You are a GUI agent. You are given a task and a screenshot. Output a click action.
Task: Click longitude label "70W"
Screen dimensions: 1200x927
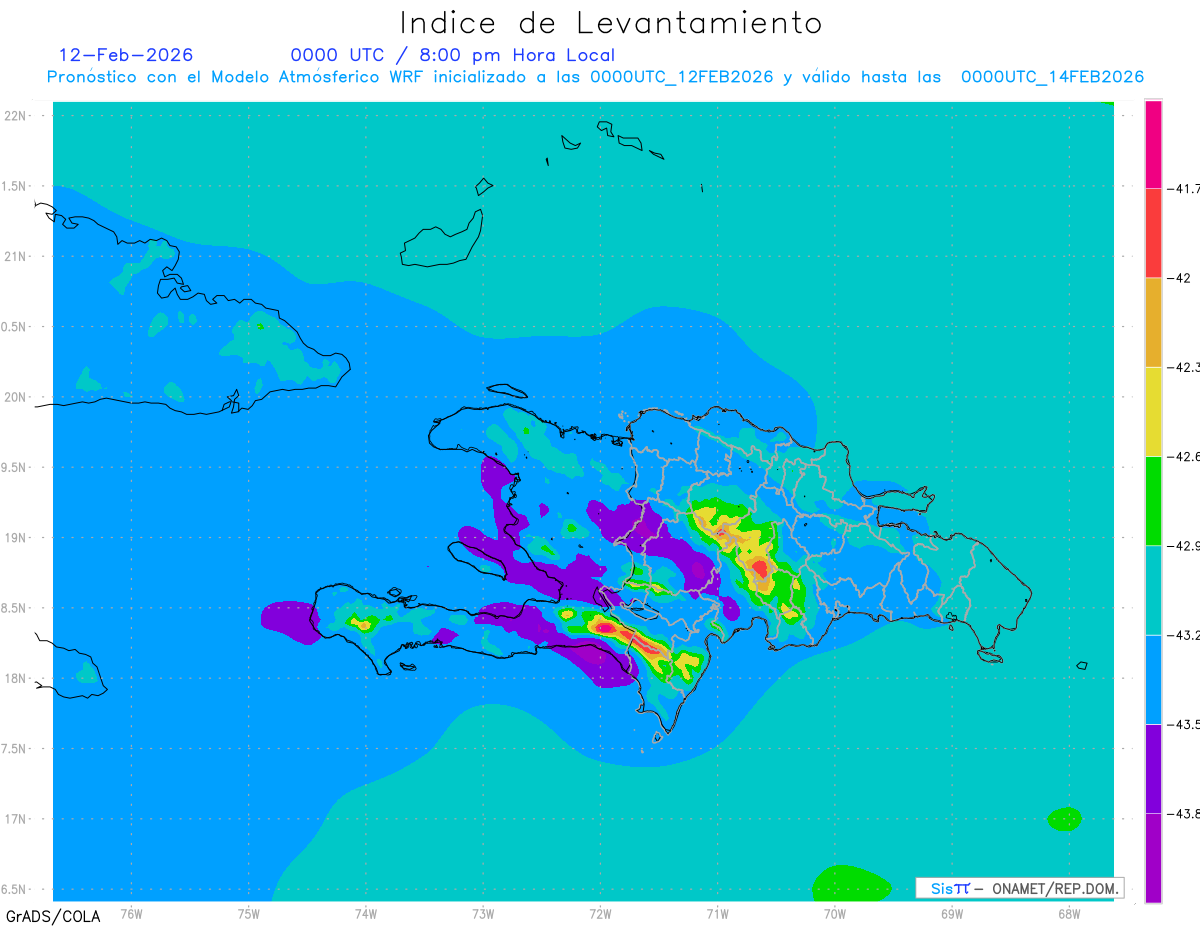point(835,912)
